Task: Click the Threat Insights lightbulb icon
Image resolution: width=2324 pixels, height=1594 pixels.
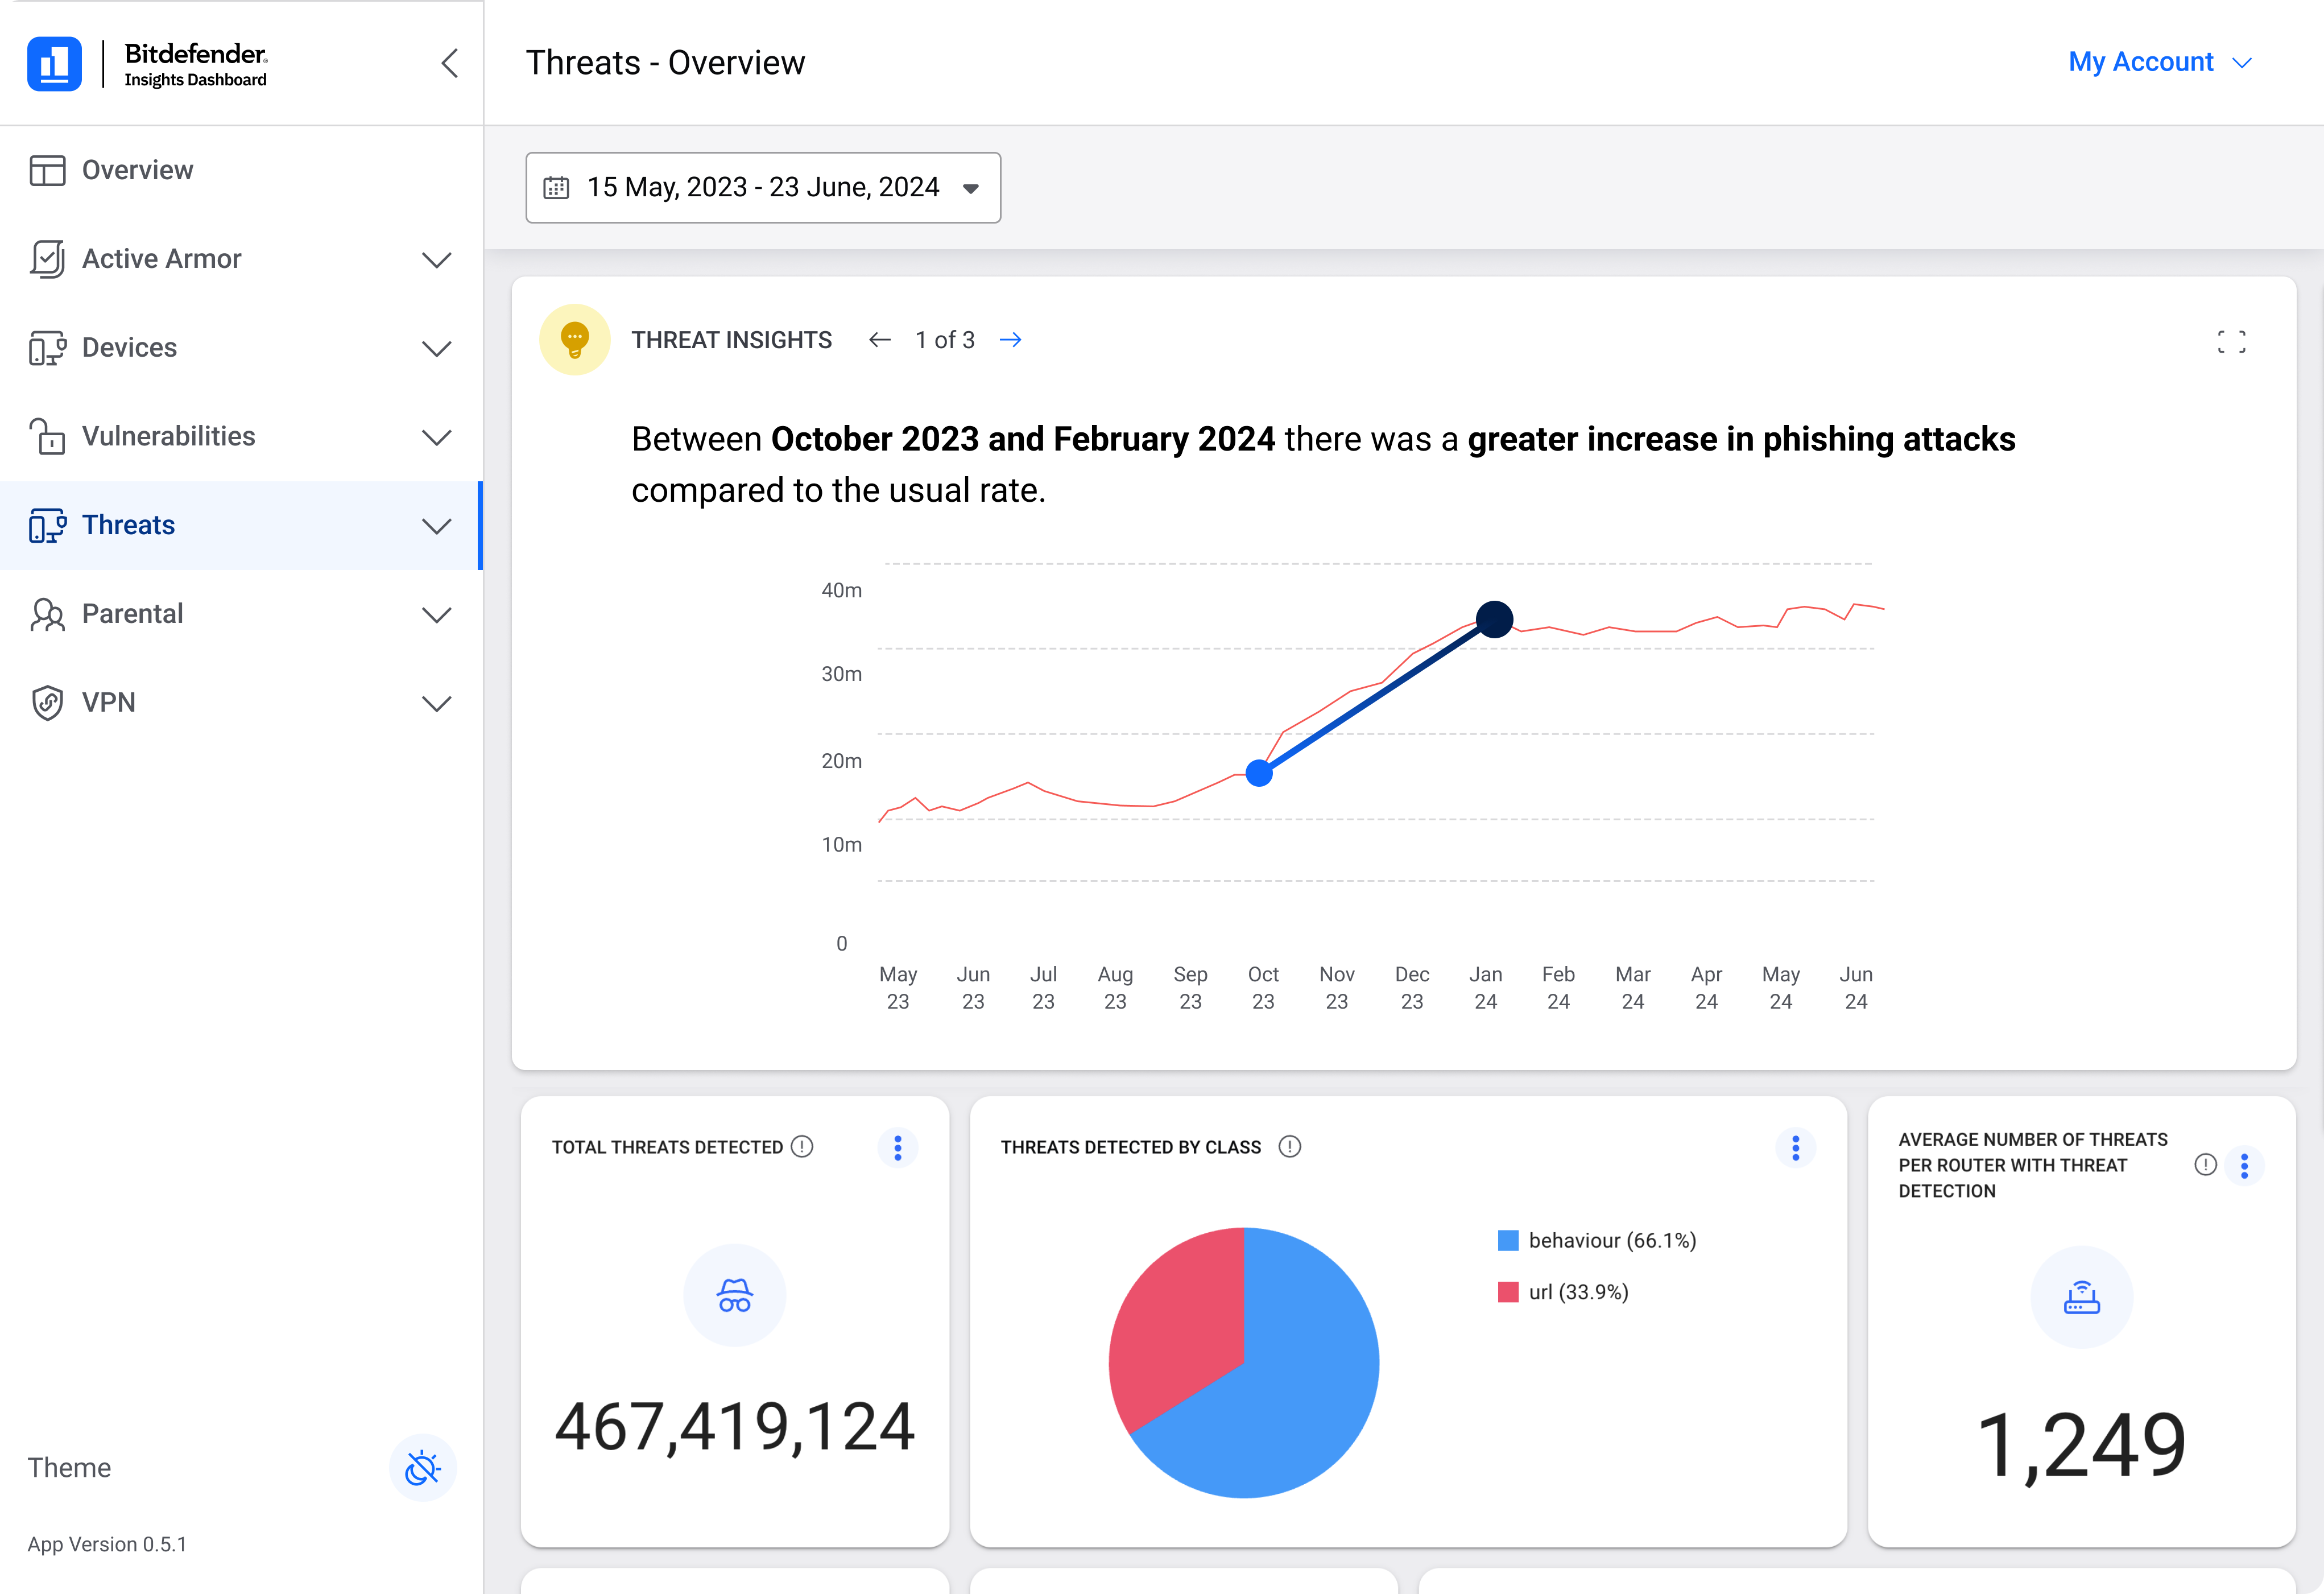Action: [575, 340]
